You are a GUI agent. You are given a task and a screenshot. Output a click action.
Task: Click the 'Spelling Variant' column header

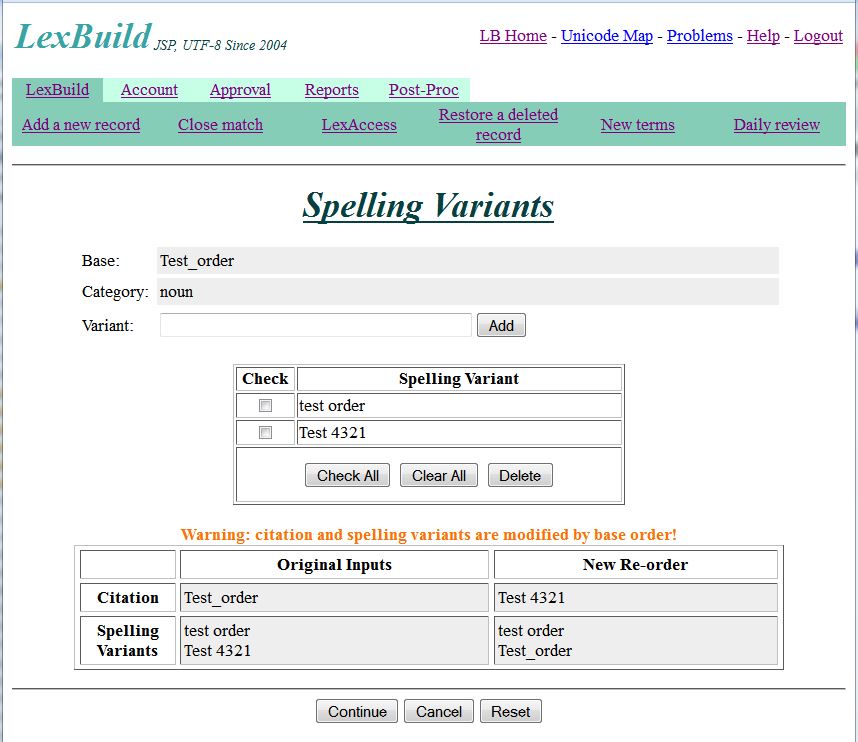(x=459, y=379)
